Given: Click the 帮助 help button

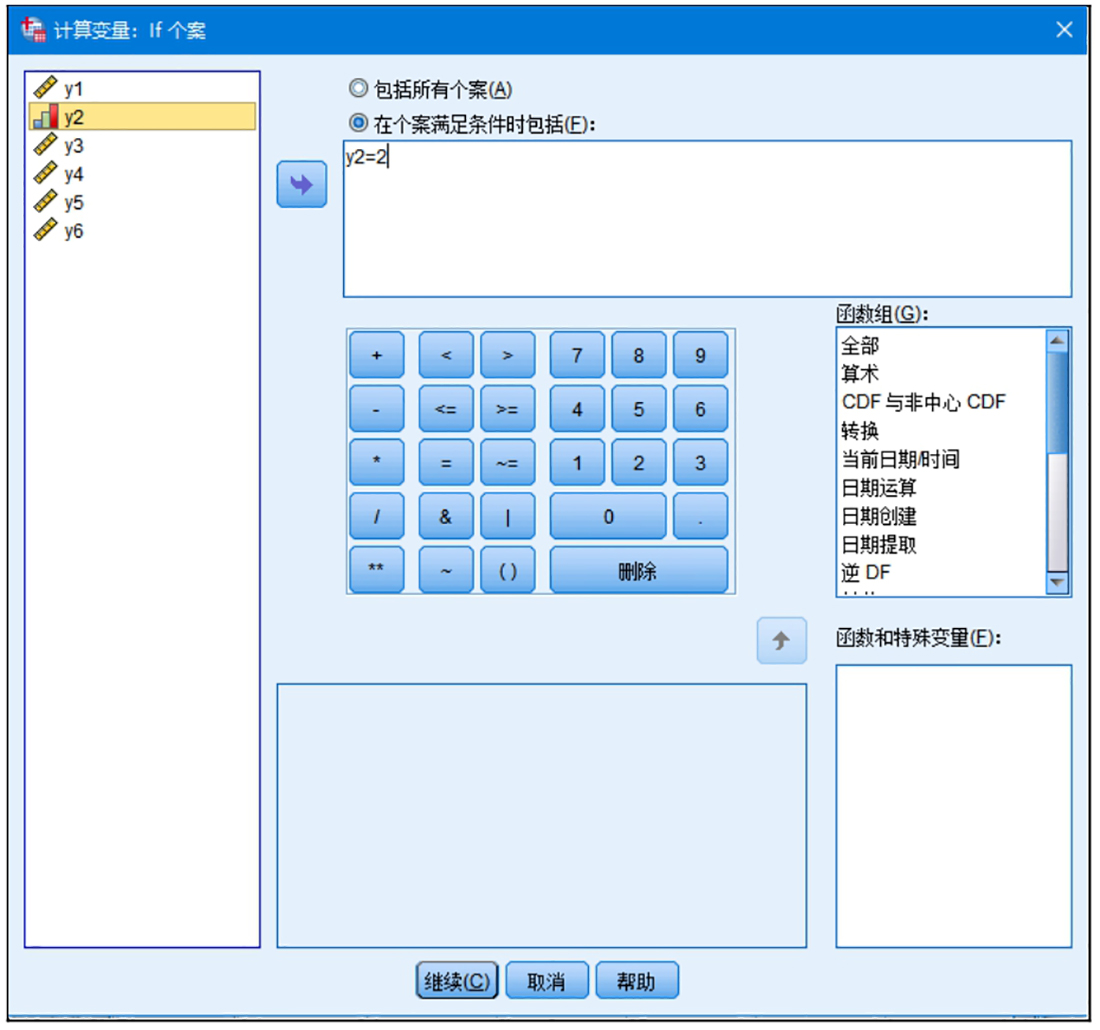Looking at the screenshot, I should 637,980.
